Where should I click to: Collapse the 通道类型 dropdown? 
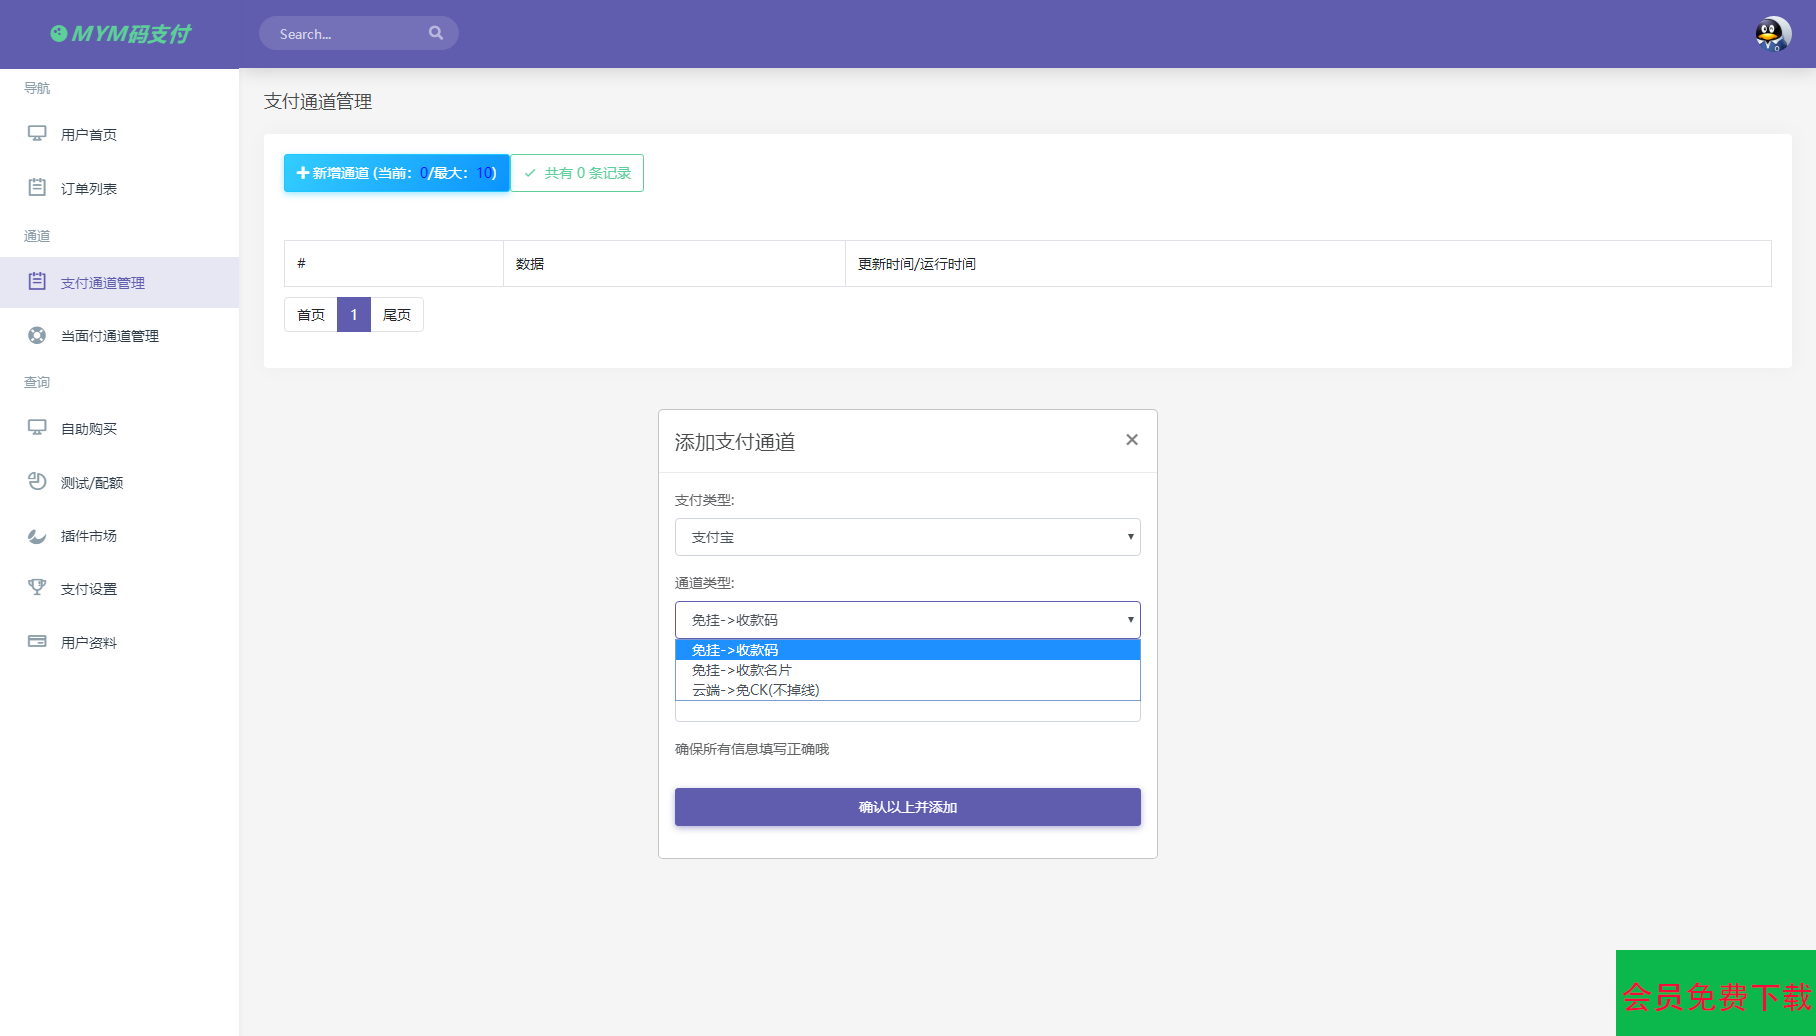pyautogui.click(x=907, y=620)
